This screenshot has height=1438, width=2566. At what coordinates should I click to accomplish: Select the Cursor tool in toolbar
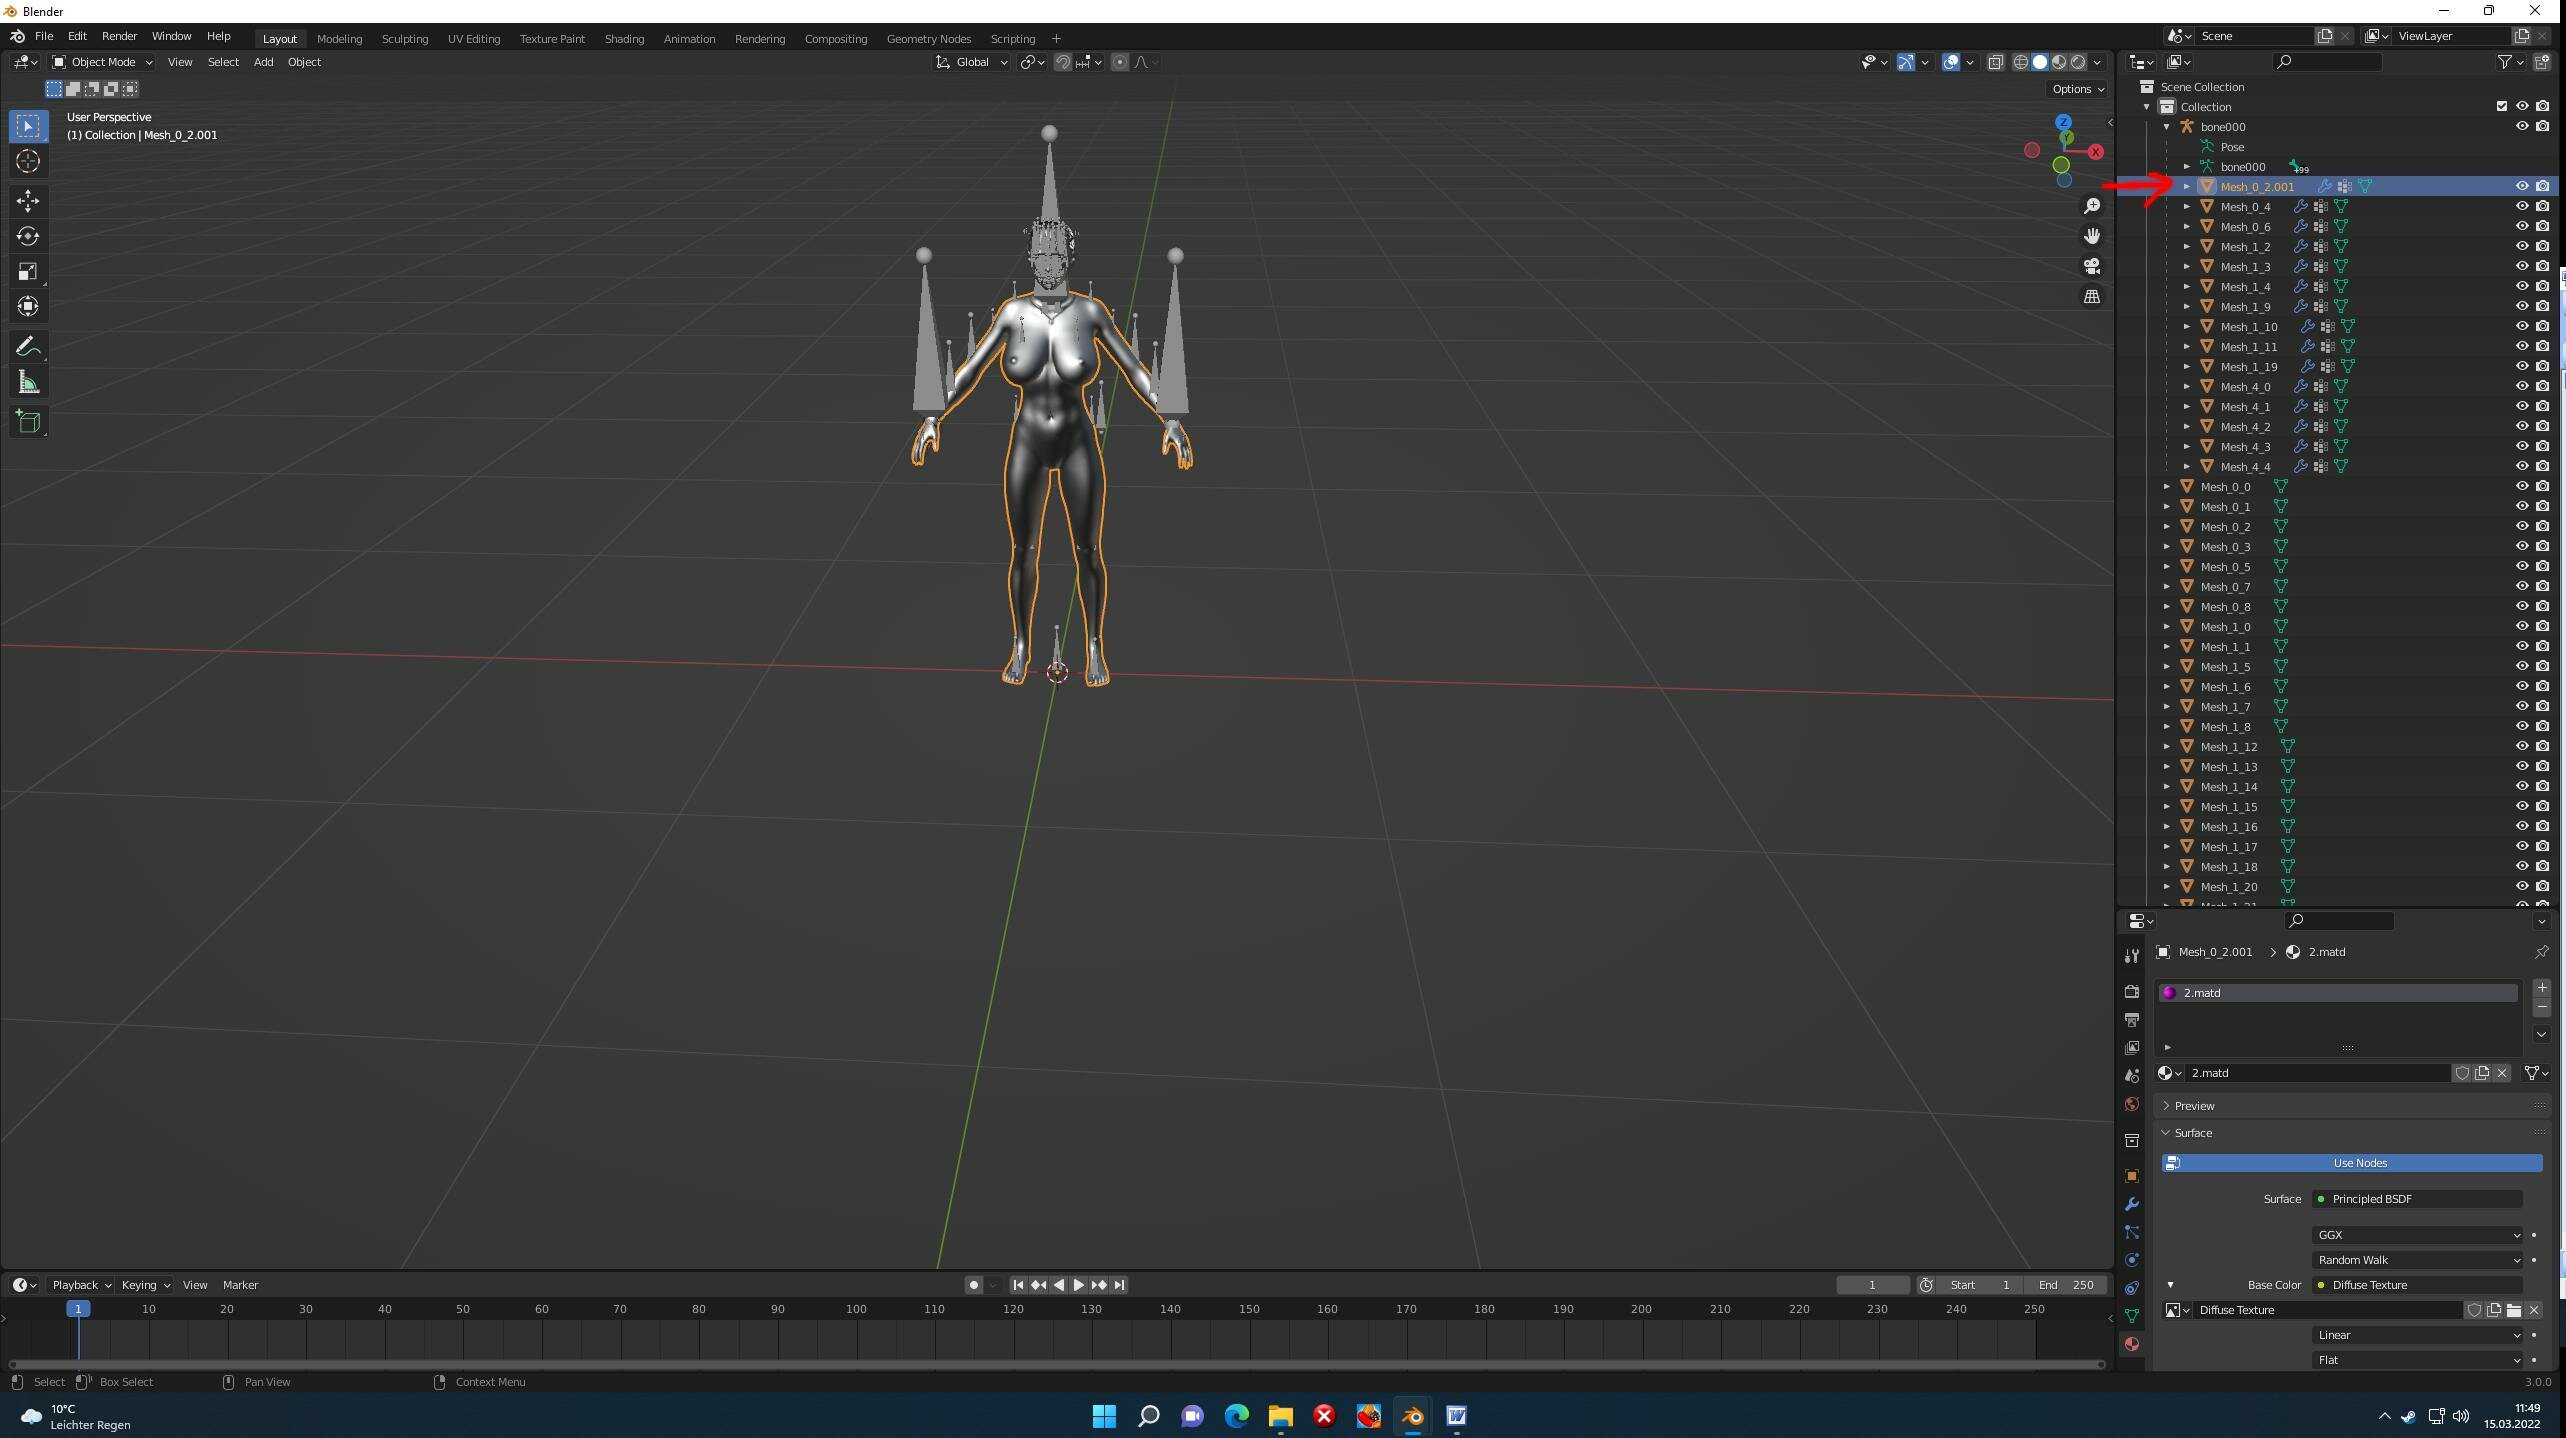28,161
